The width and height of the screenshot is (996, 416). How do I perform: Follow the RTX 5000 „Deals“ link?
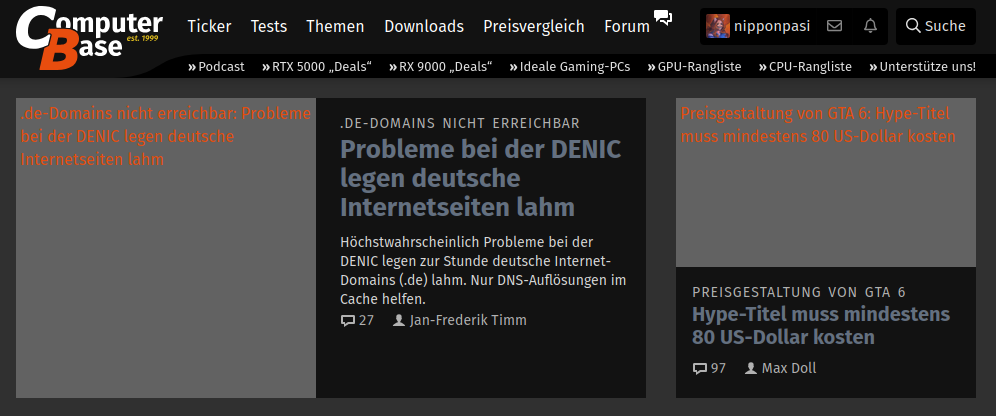(x=317, y=67)
